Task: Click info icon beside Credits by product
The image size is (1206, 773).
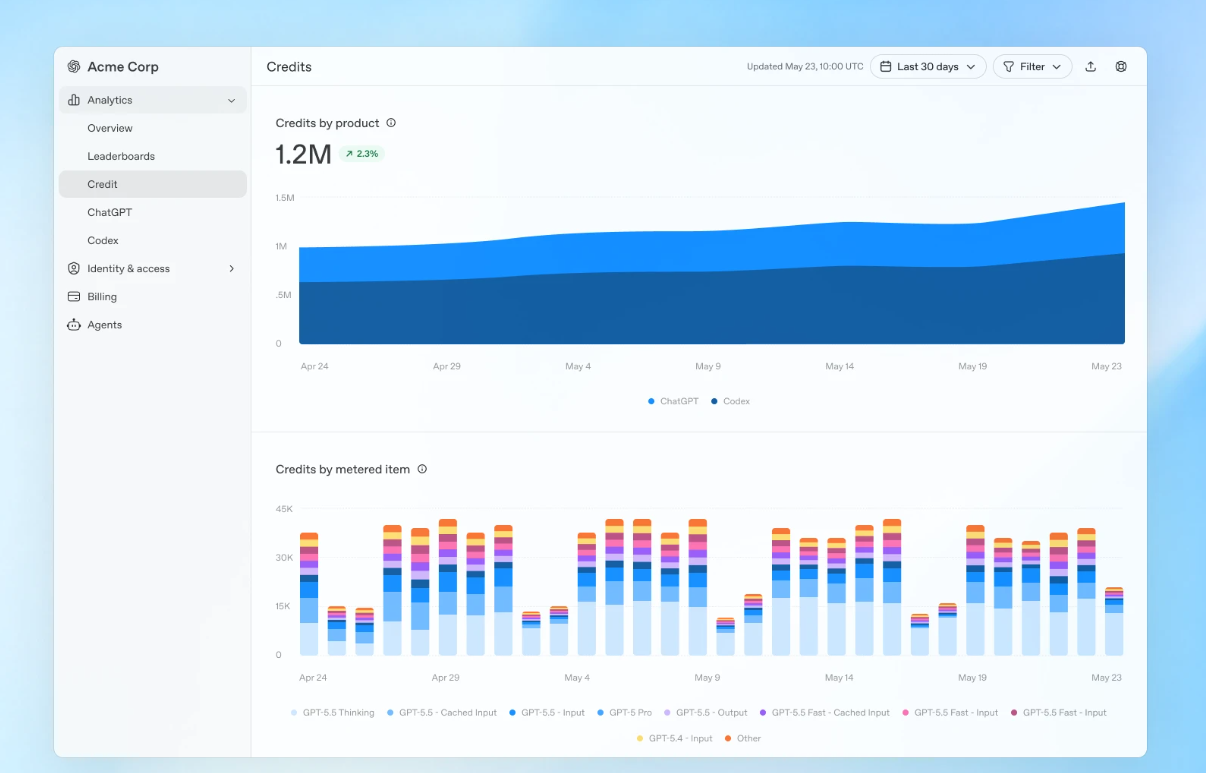Action: [391, 123]
